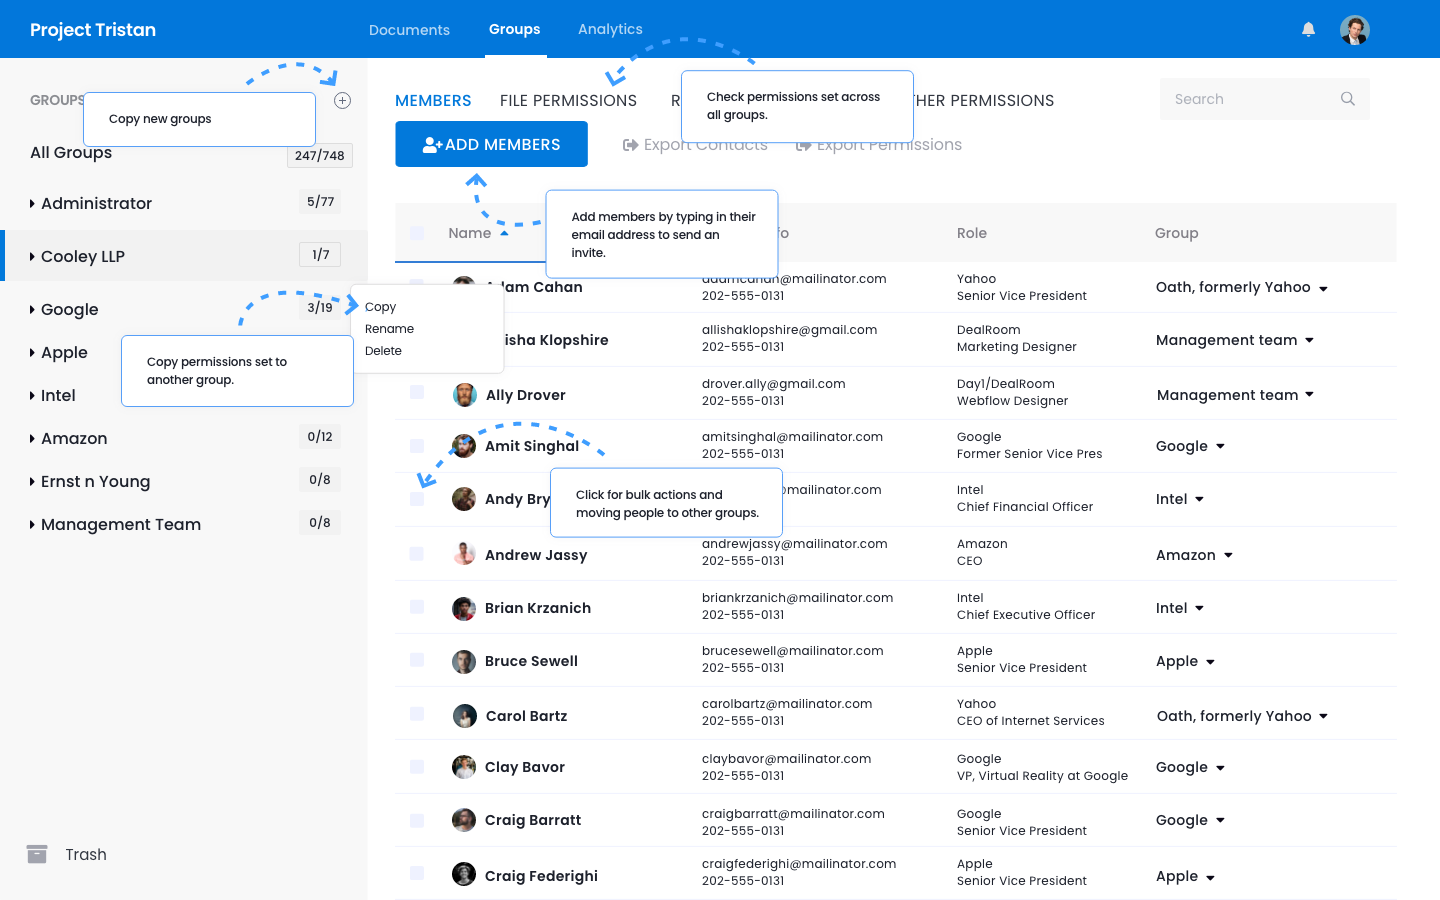Image resolution: width=1440 pixels, height=900 pixels.
Task: Click Craig Barratt's avatar
Action: coord(464,820)
